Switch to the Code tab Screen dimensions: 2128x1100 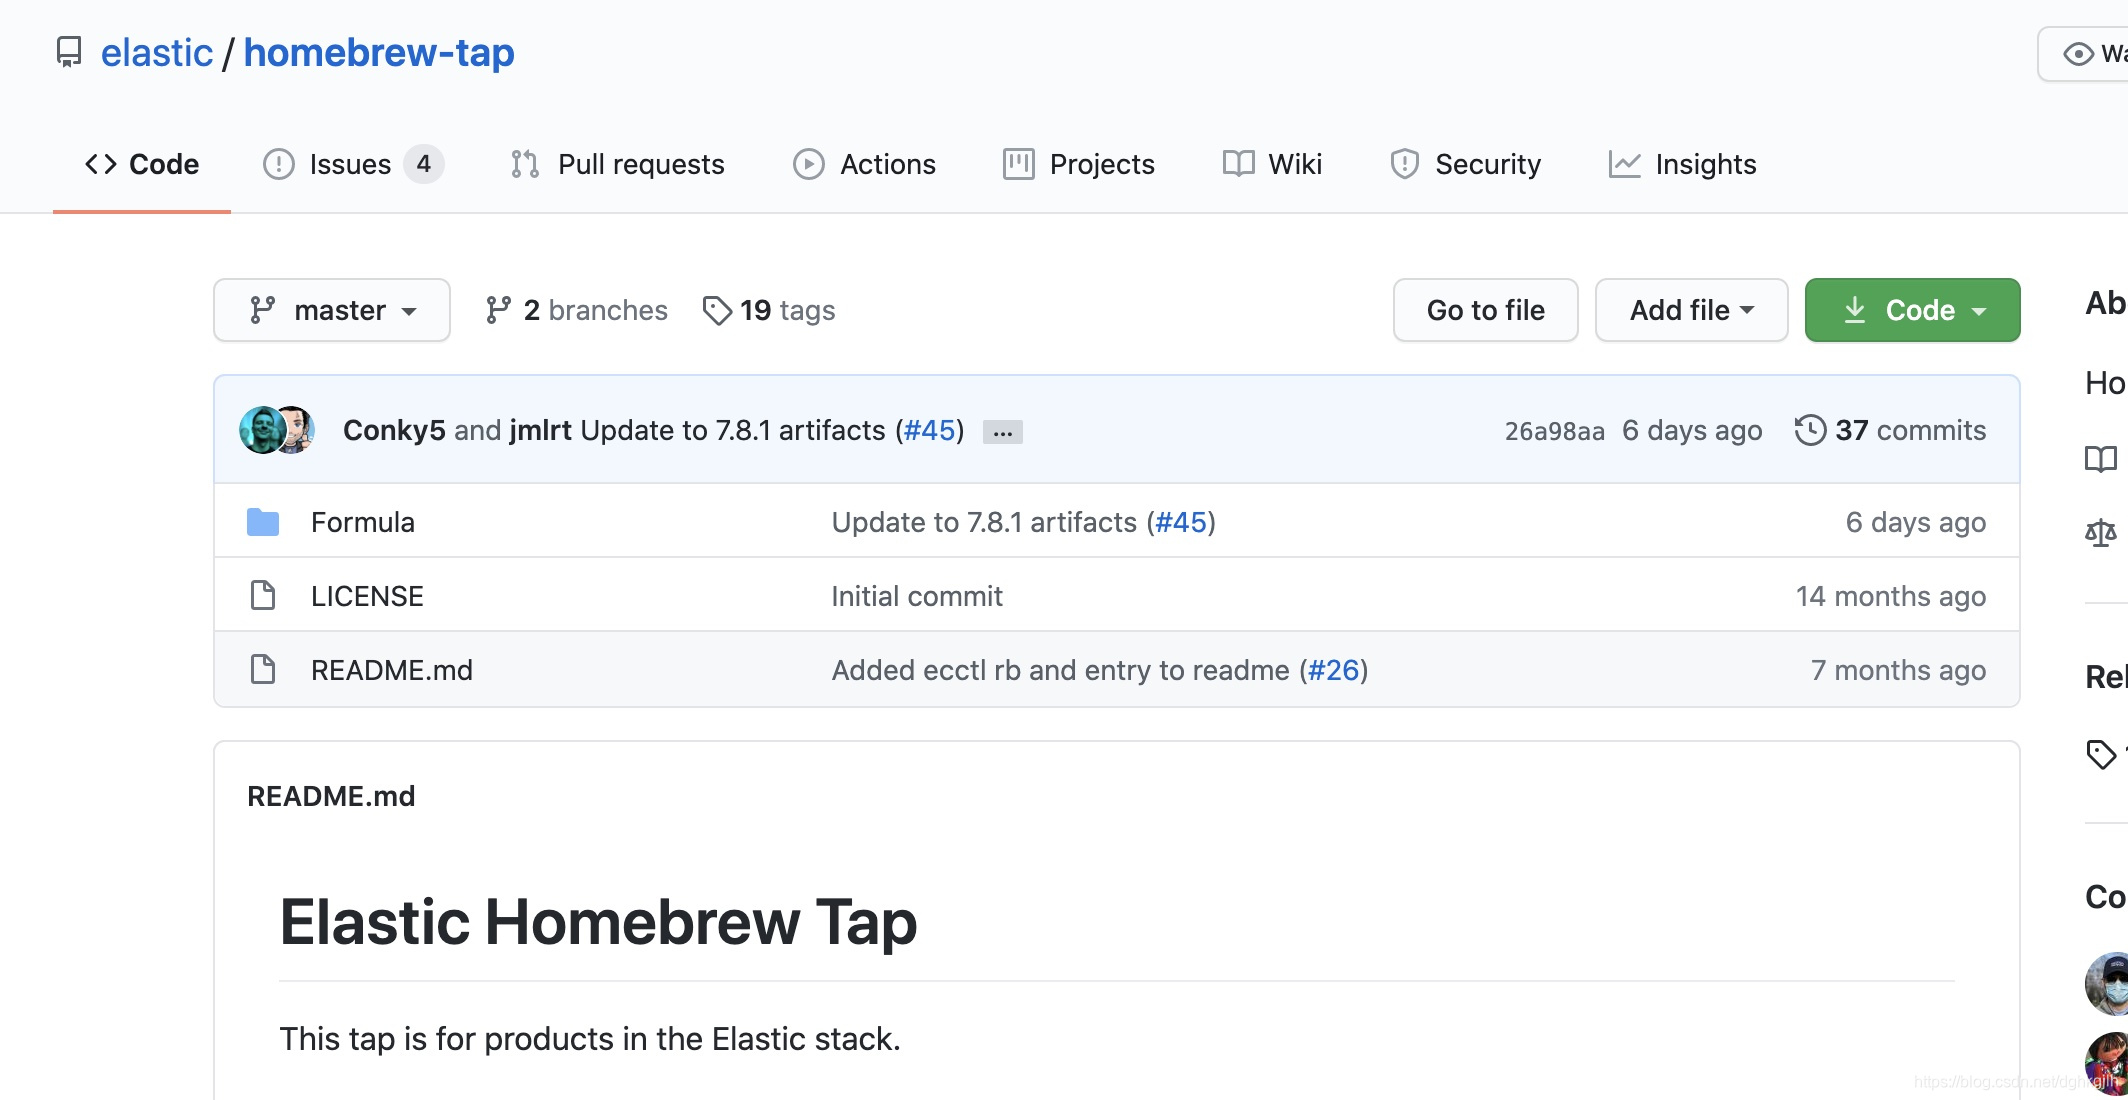(x=142, y=164)
